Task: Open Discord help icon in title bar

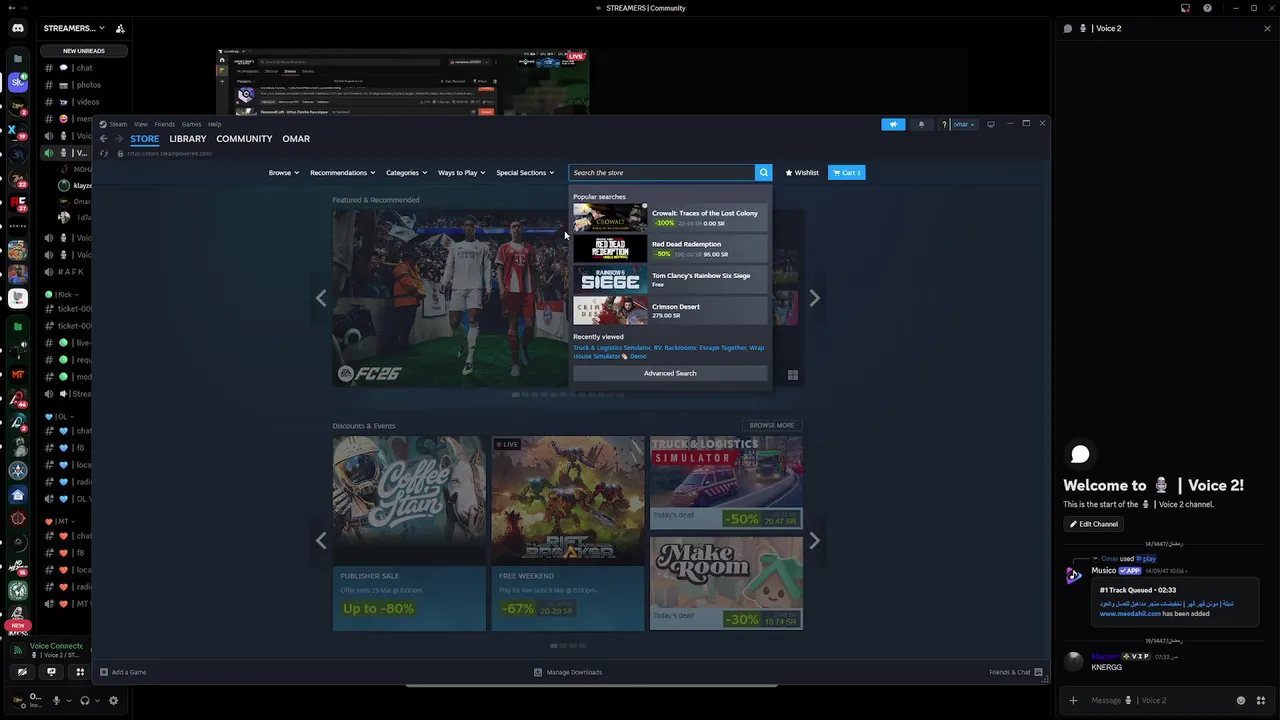Action: coord(1207,8)
